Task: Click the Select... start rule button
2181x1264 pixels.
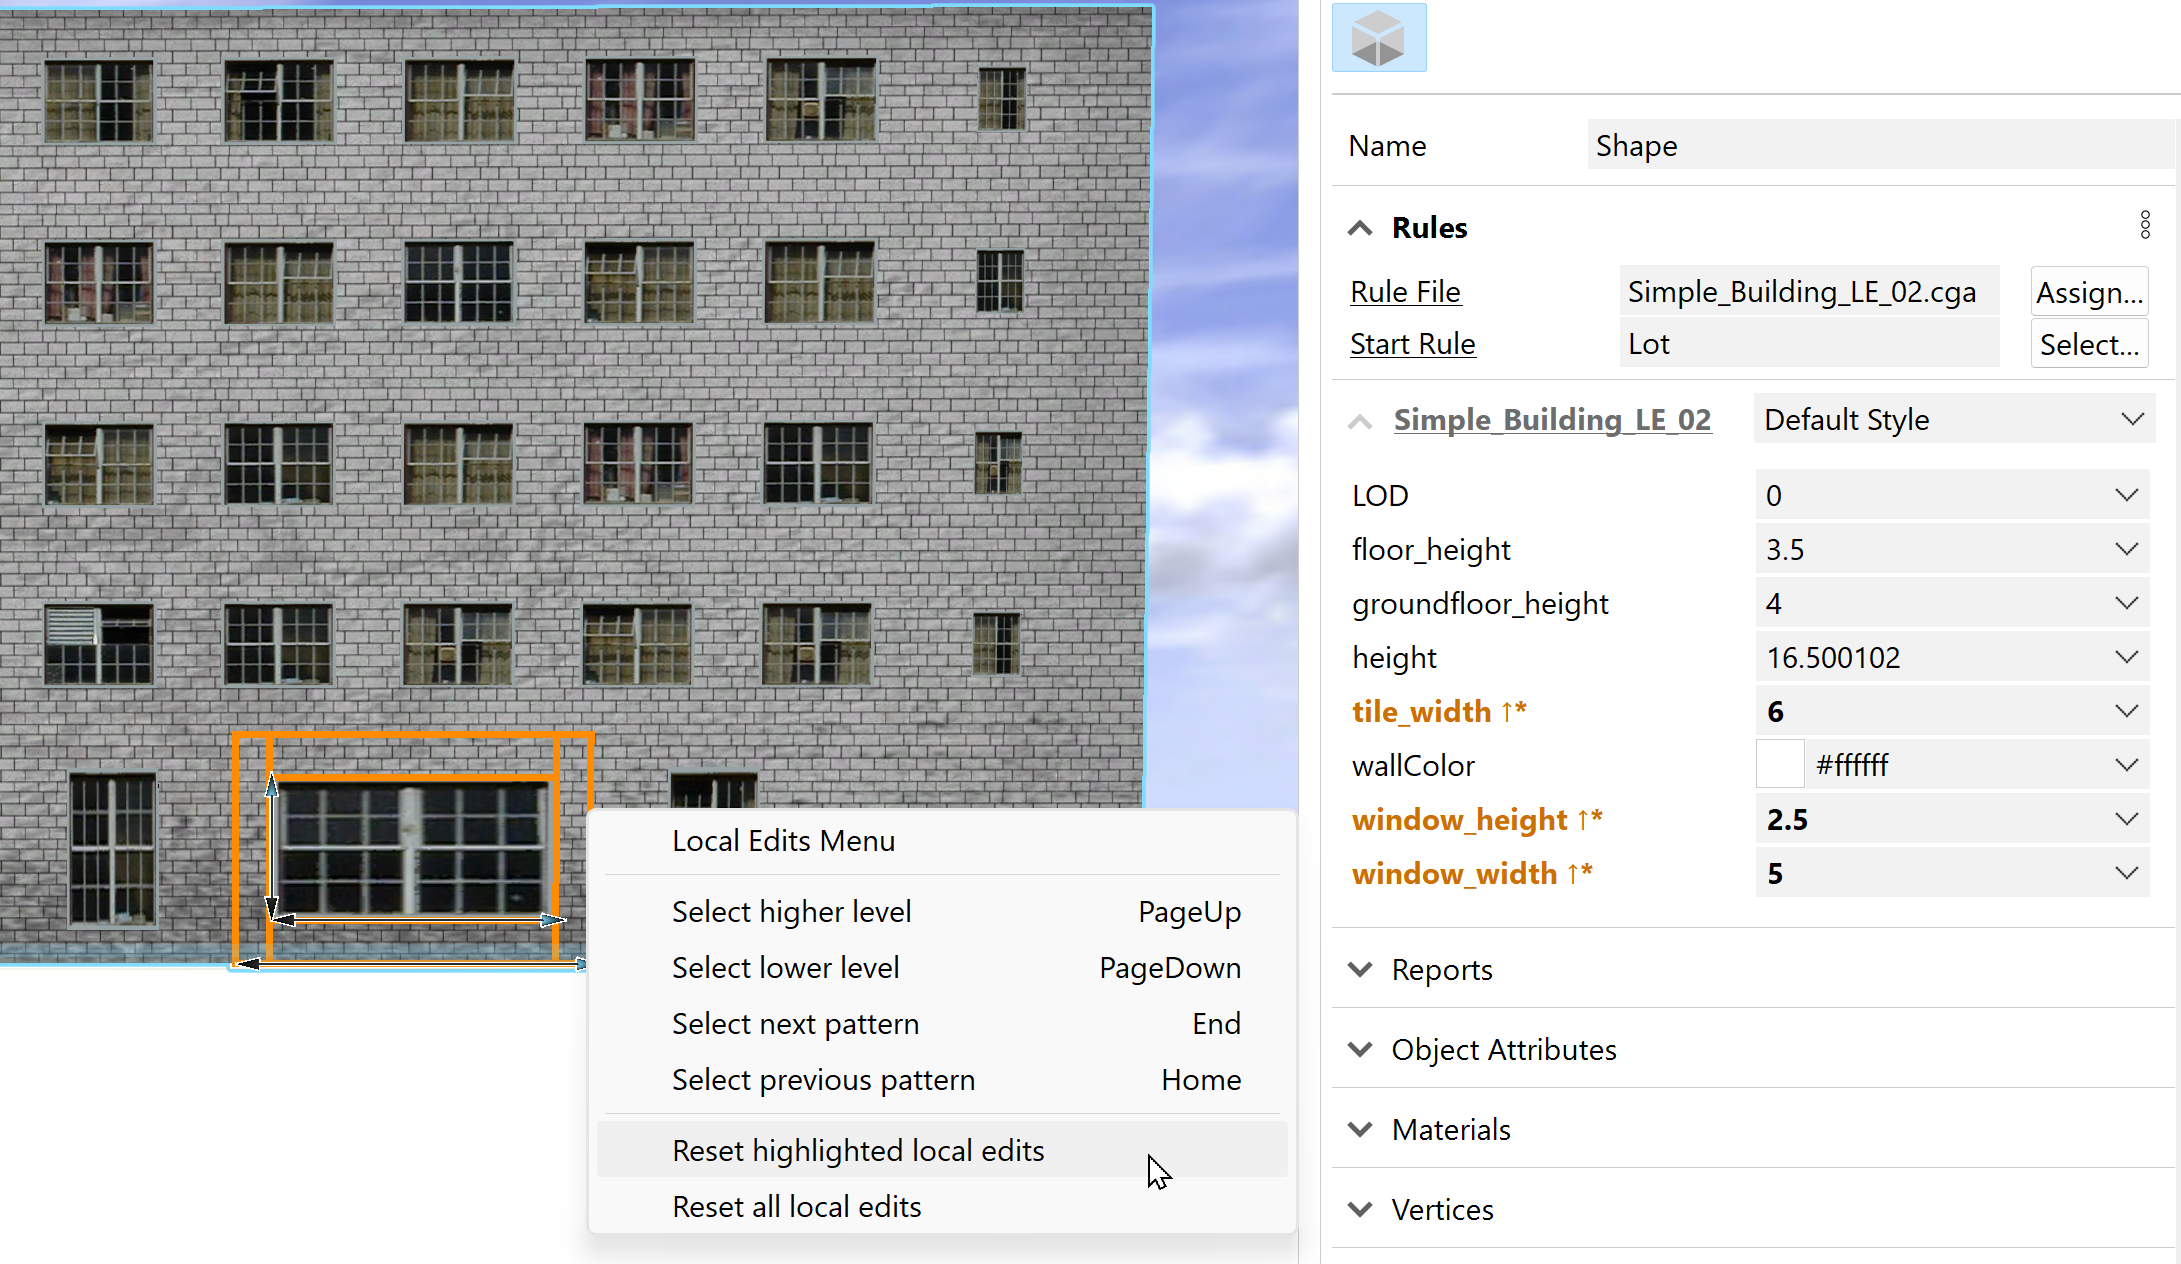Action: point(2089,344)
